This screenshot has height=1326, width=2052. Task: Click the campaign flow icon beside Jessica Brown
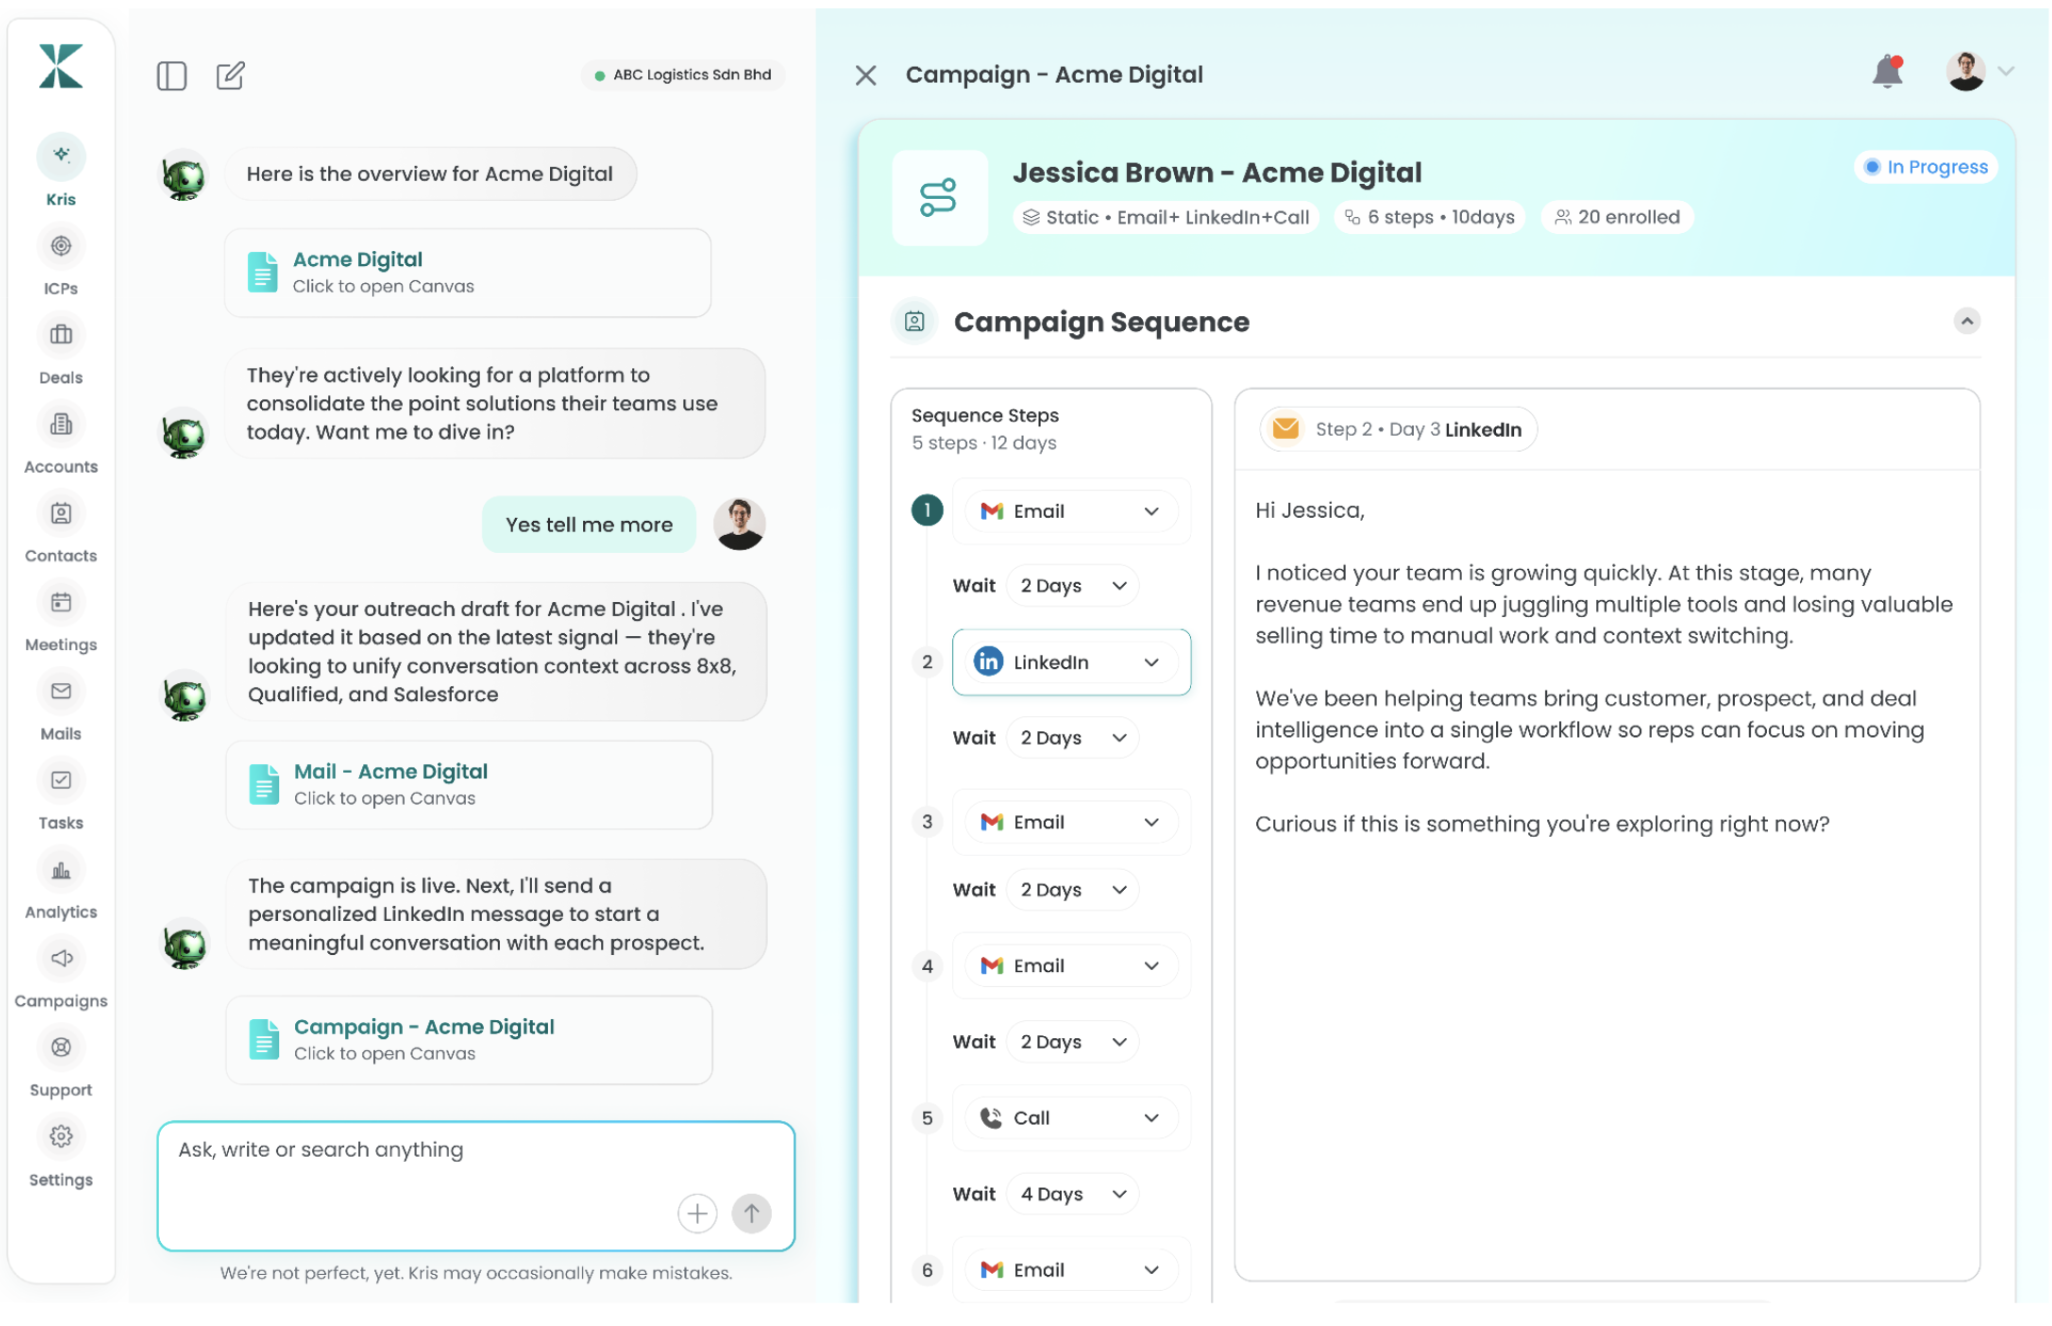click(x=939, y=197)
